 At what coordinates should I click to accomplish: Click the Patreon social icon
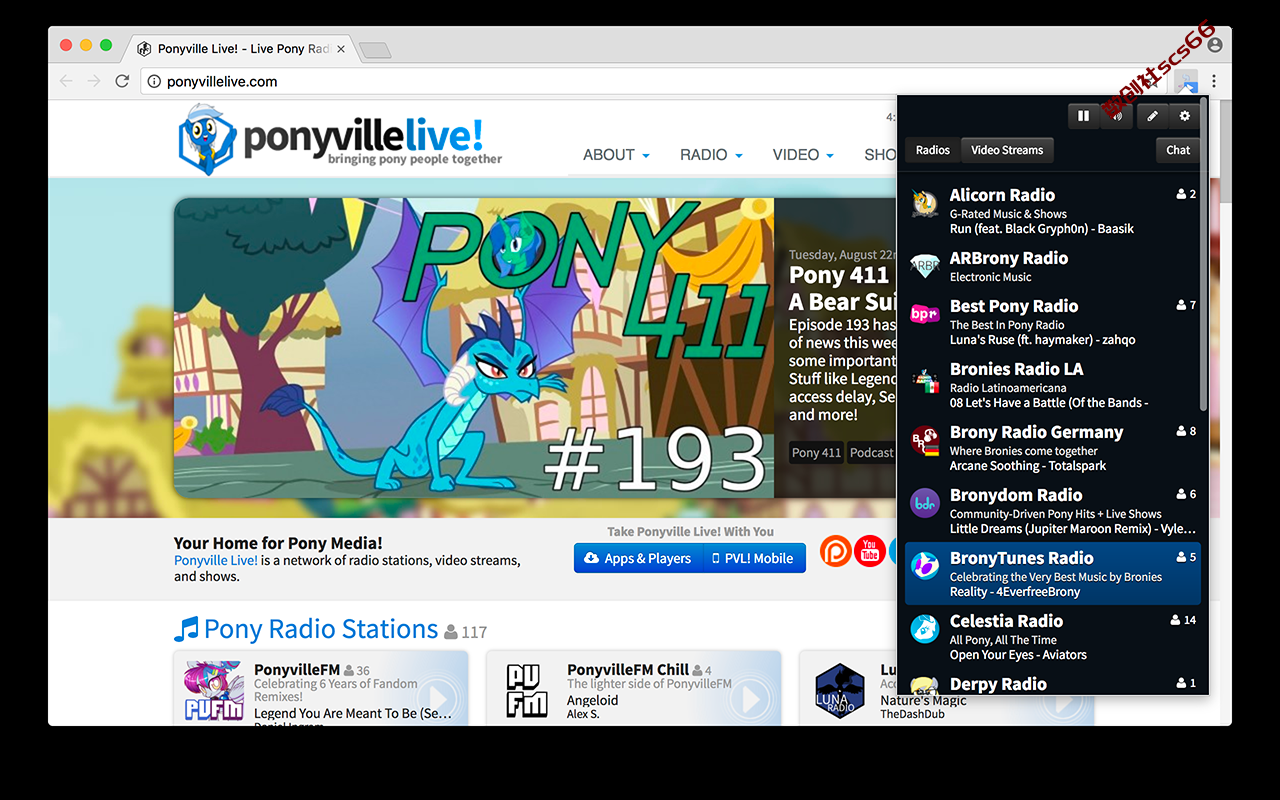[836, 551]
